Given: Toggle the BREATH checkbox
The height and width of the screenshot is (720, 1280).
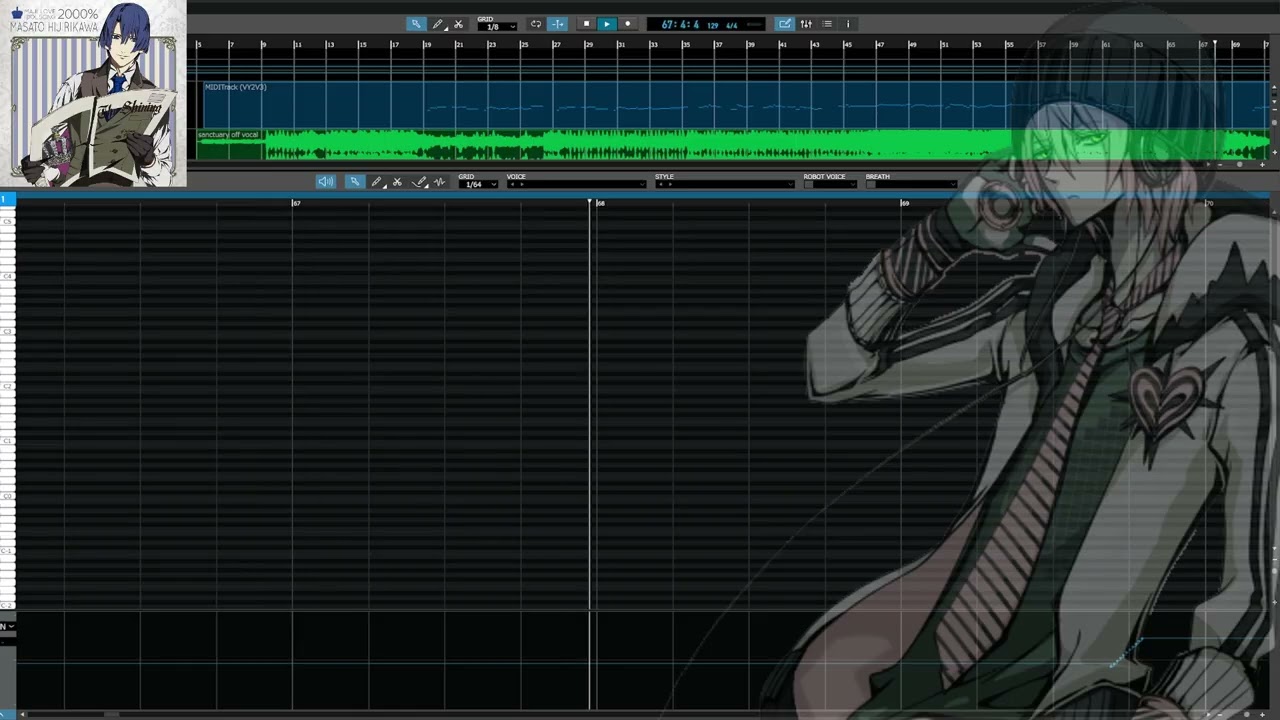Looking at the screenshot, I should point(871,184).
